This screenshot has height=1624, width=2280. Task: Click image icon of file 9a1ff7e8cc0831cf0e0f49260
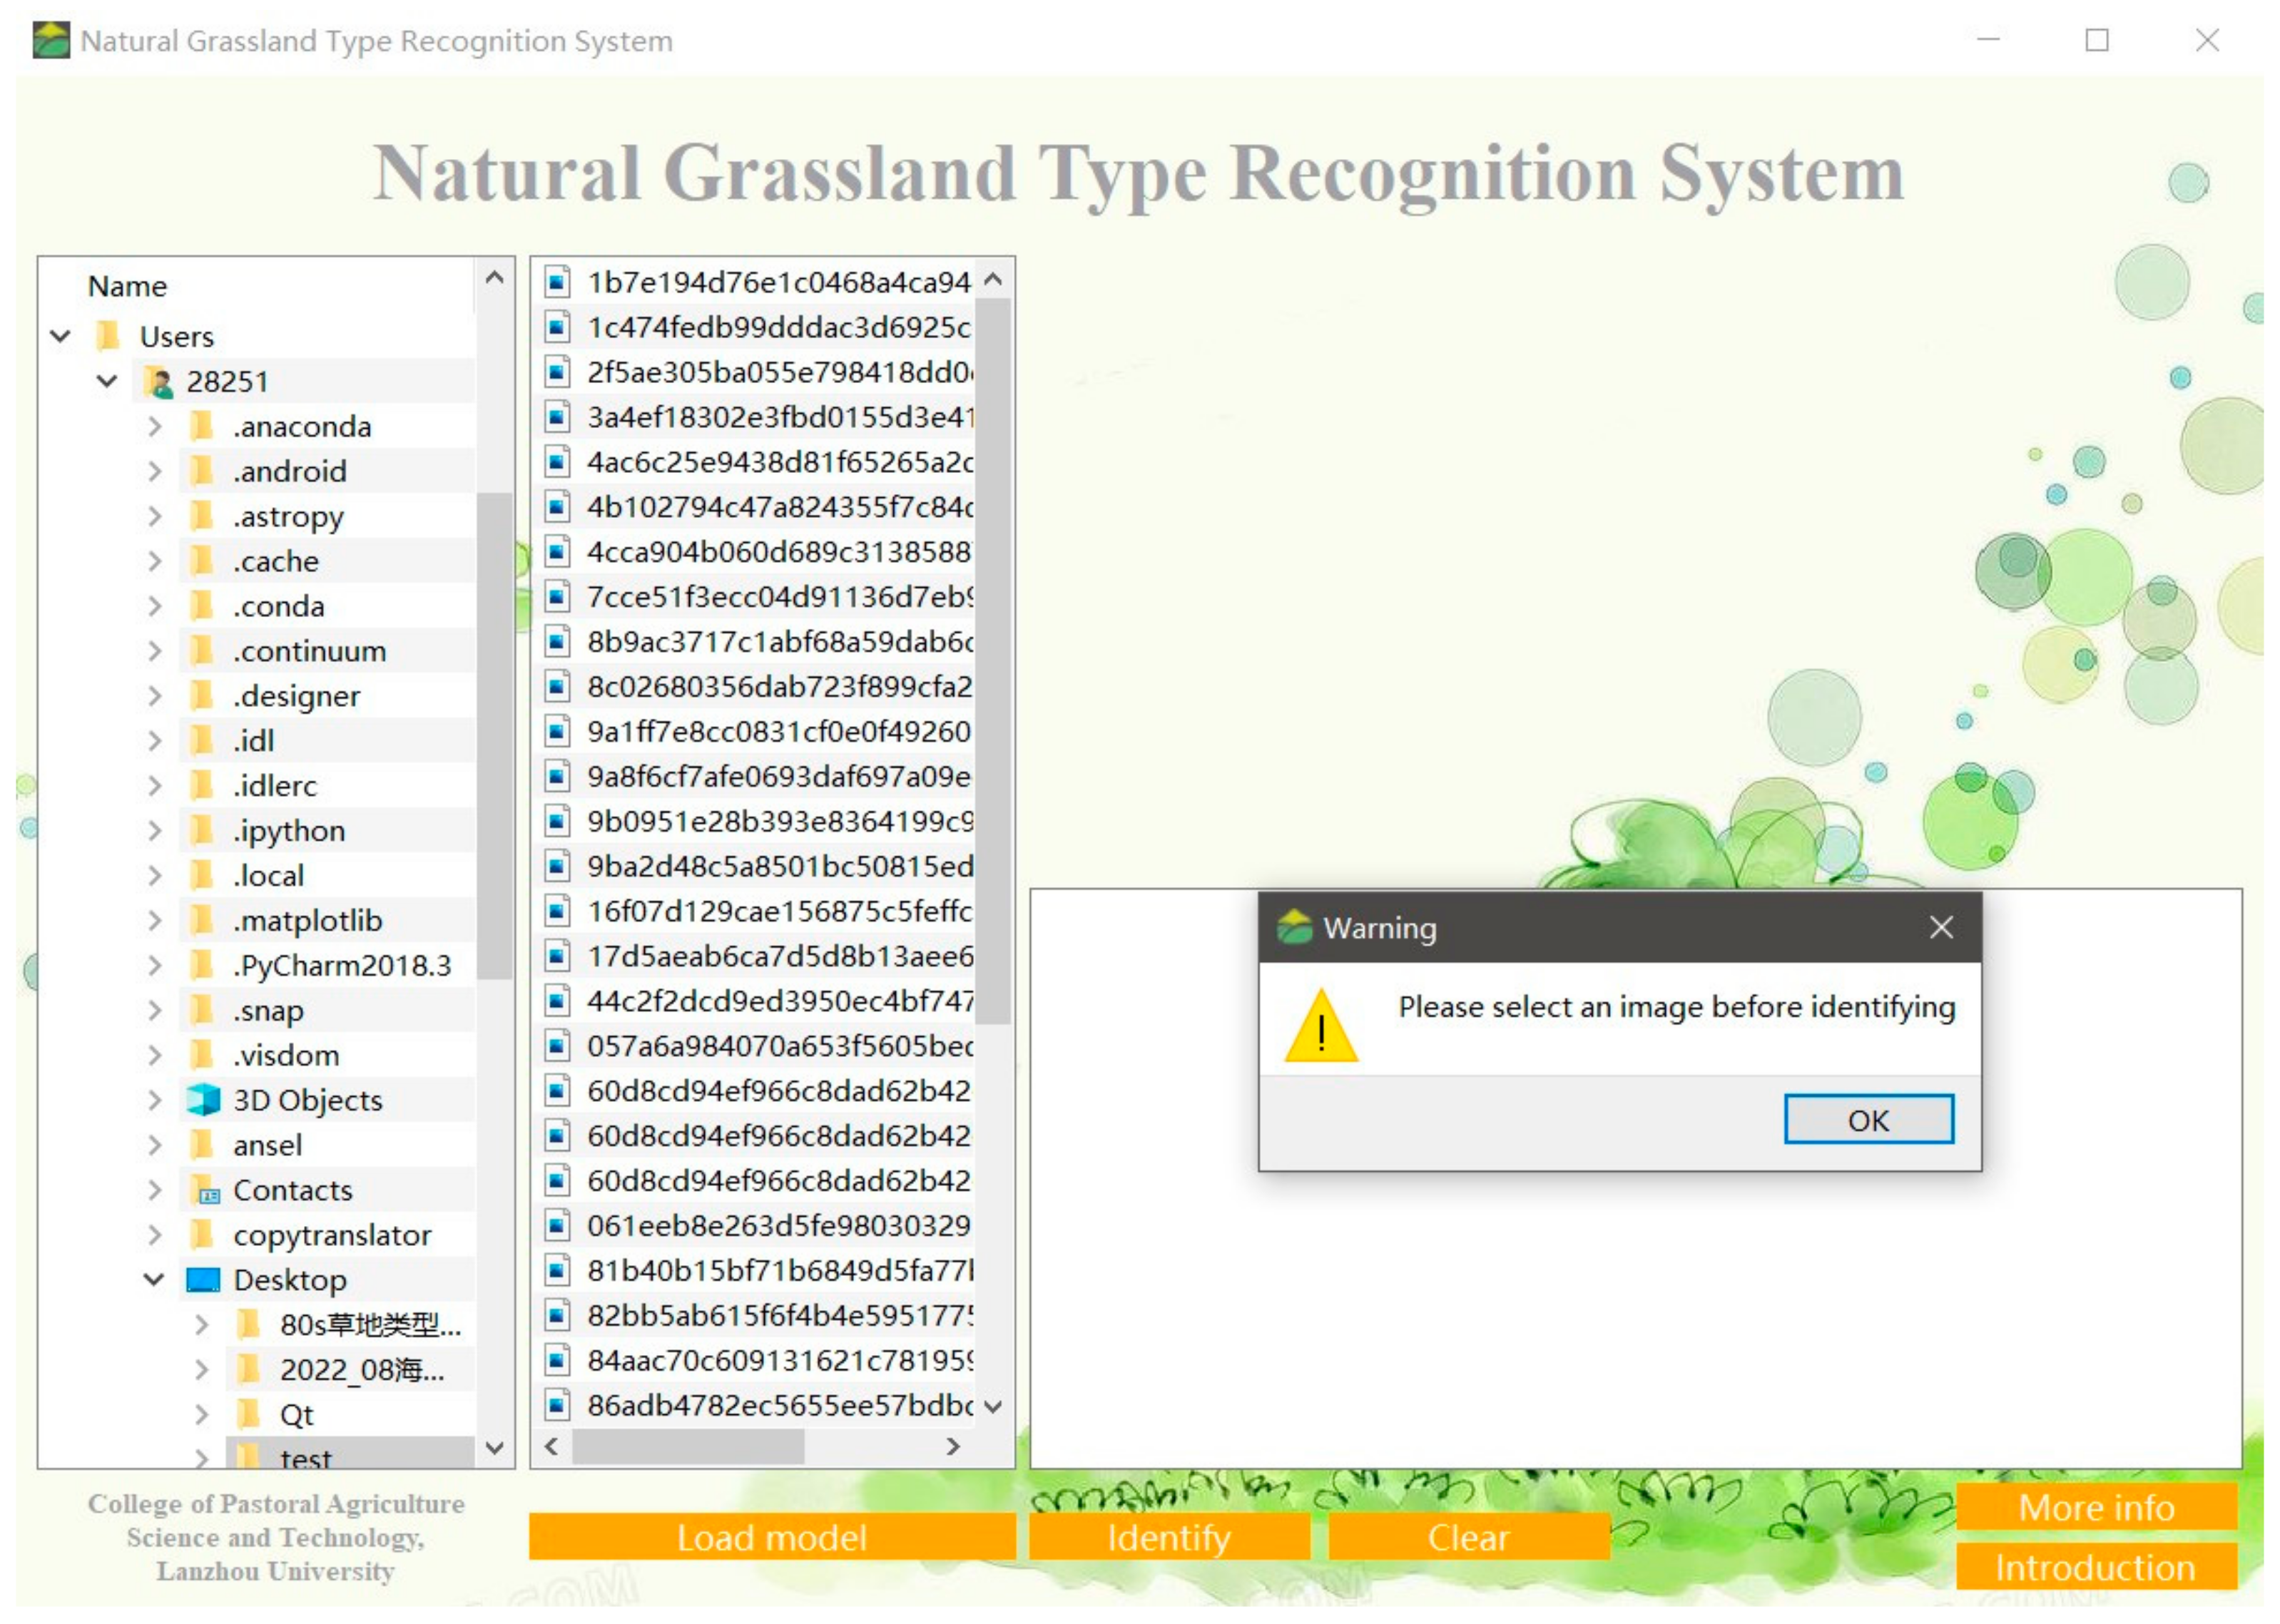coord(557,732)
